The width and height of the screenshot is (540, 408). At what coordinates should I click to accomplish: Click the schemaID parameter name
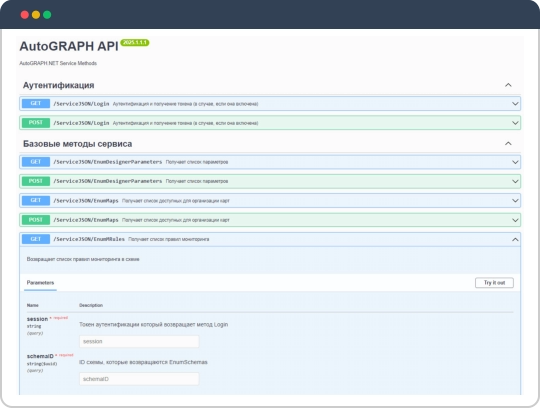tap(40, 356)
